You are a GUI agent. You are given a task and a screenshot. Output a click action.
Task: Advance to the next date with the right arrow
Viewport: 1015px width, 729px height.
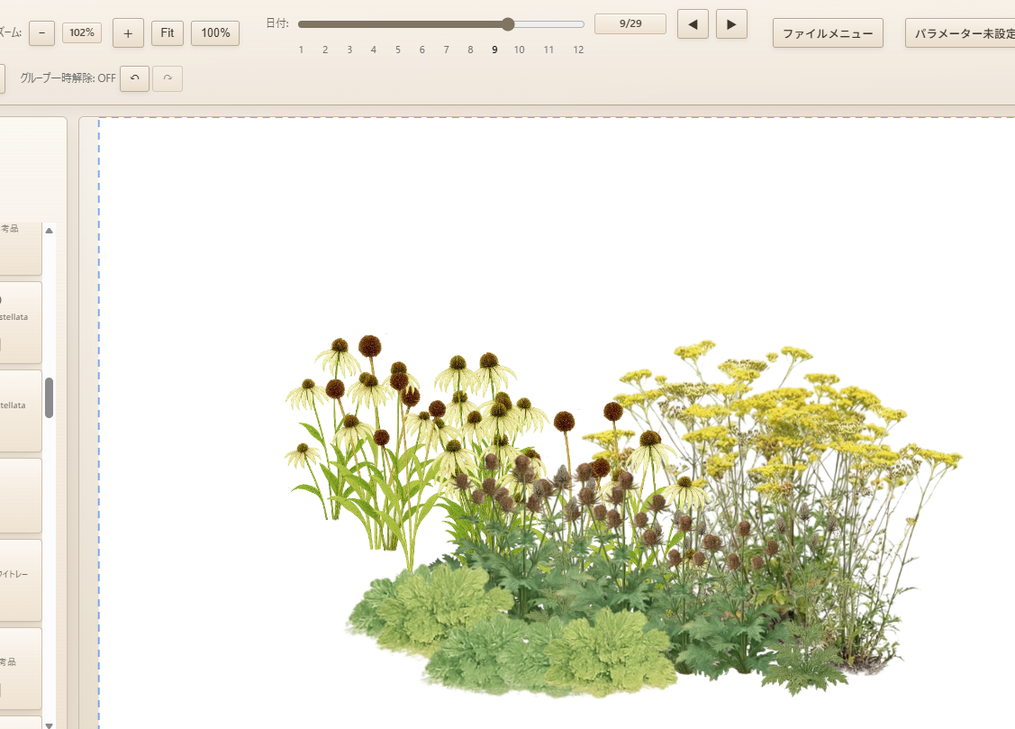pyautogui.click(x=731, y=23)
